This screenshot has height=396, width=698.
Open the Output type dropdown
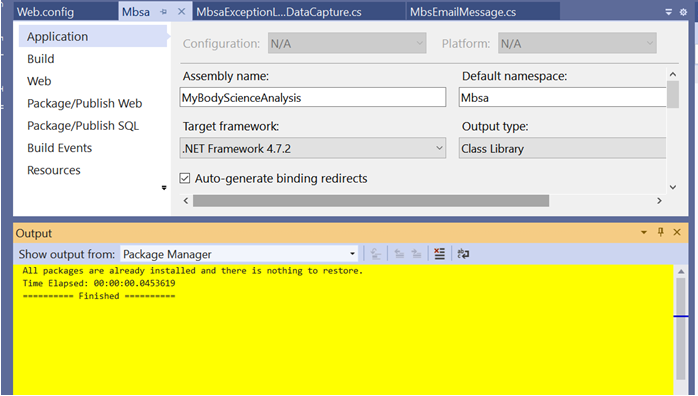(x=563, y=148)
